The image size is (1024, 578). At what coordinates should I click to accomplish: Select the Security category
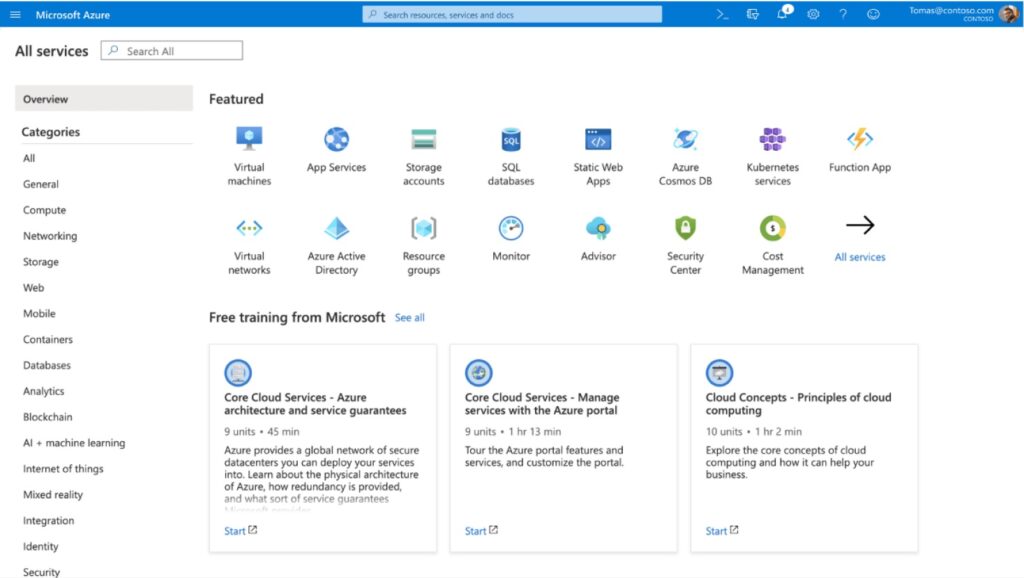(x=41, y=571)
